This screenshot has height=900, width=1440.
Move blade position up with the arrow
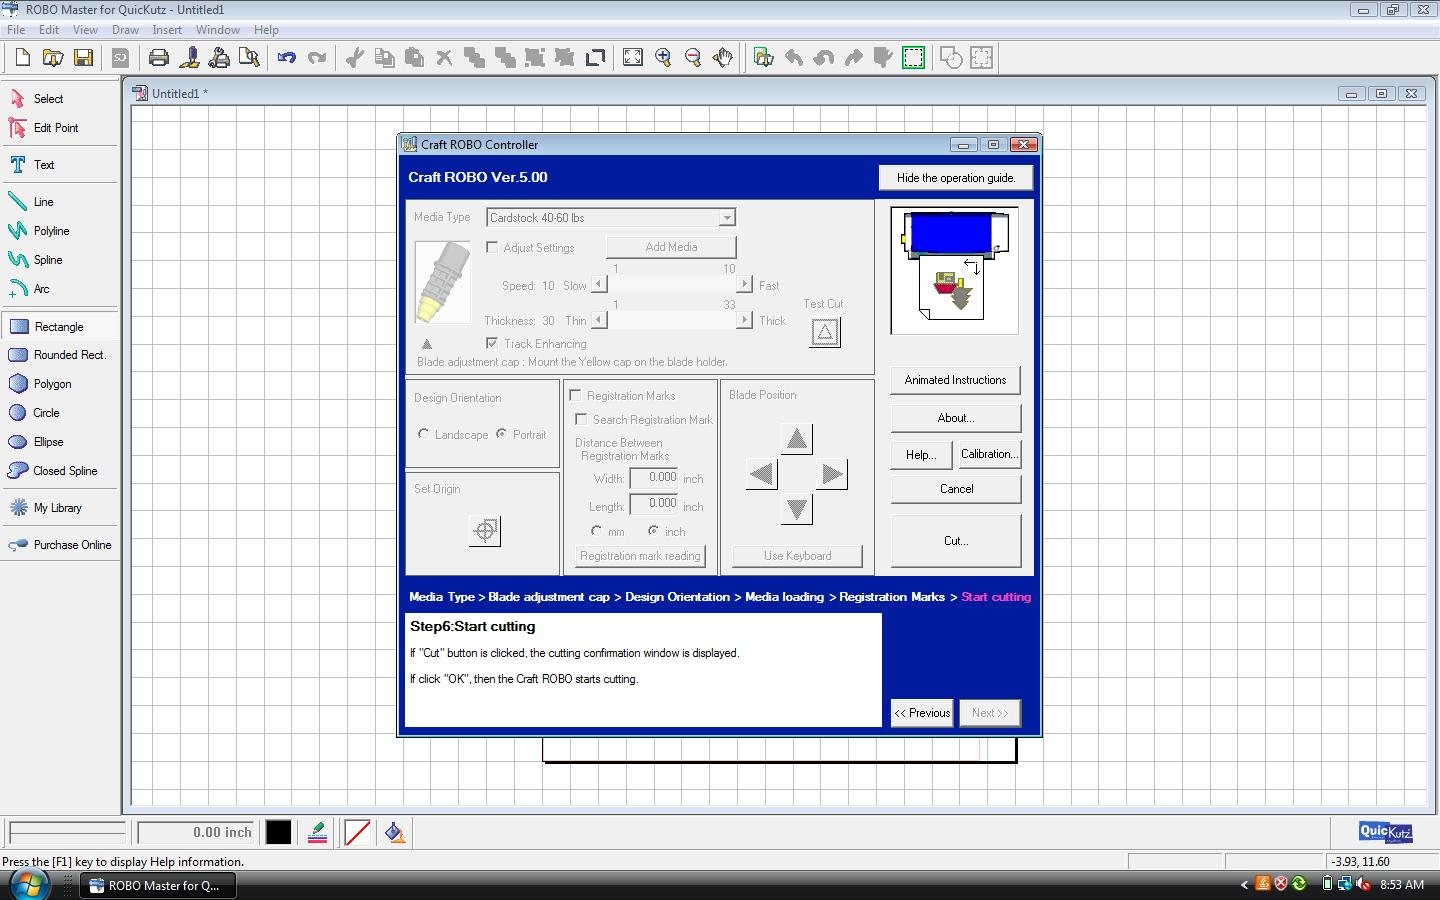point(797,439)
